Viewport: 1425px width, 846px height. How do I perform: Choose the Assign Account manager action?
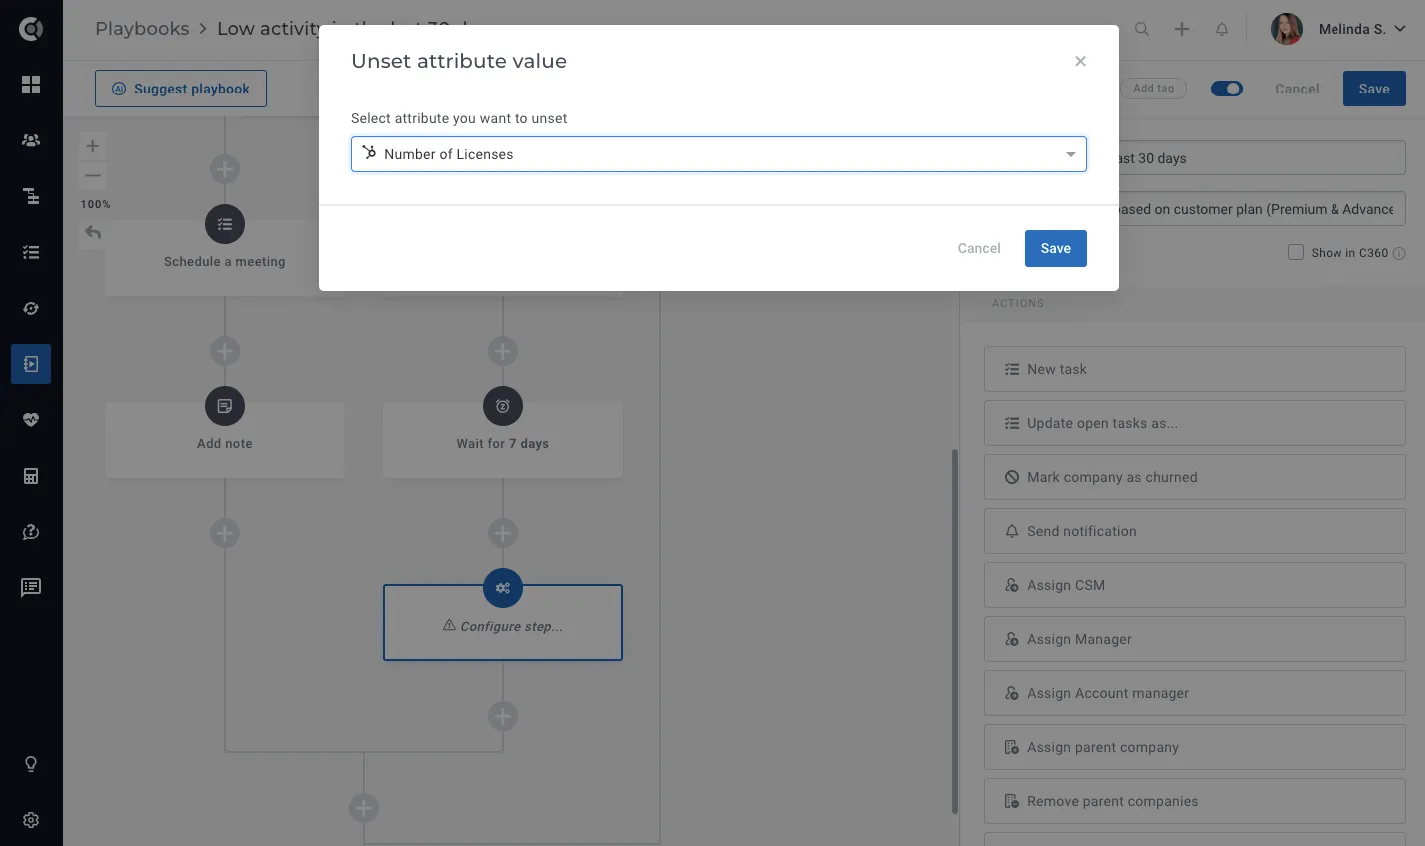coord(1195,693)
